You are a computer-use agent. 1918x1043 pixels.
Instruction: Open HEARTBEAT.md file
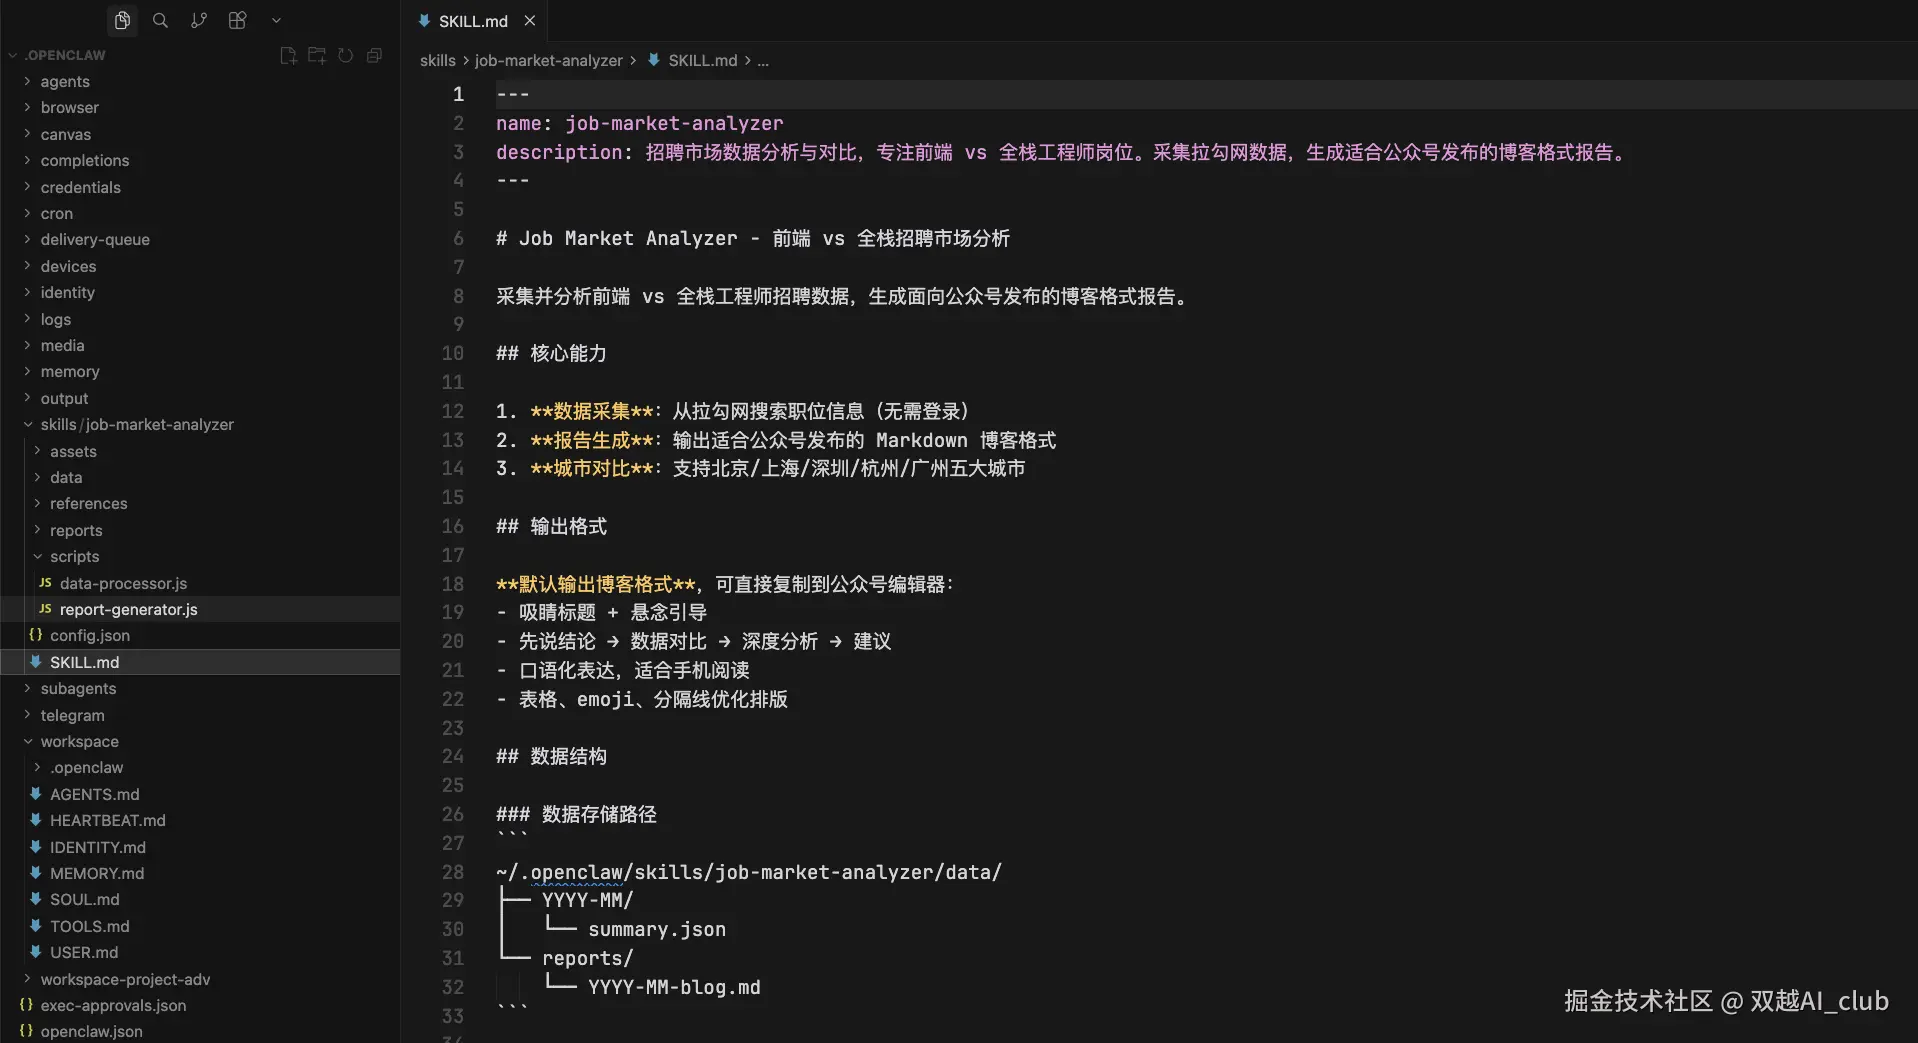pos(108,821)
